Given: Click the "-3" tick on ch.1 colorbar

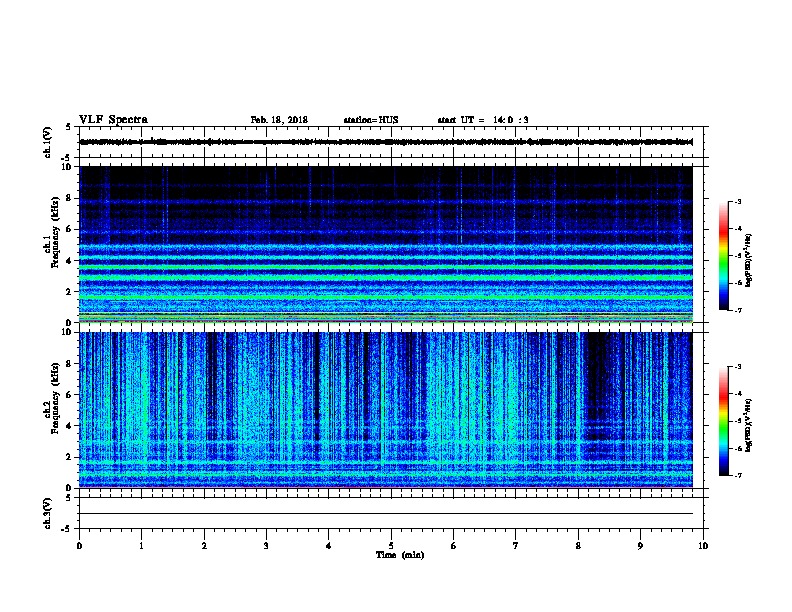Looking at the screenshot, I should tap(737, 202).
